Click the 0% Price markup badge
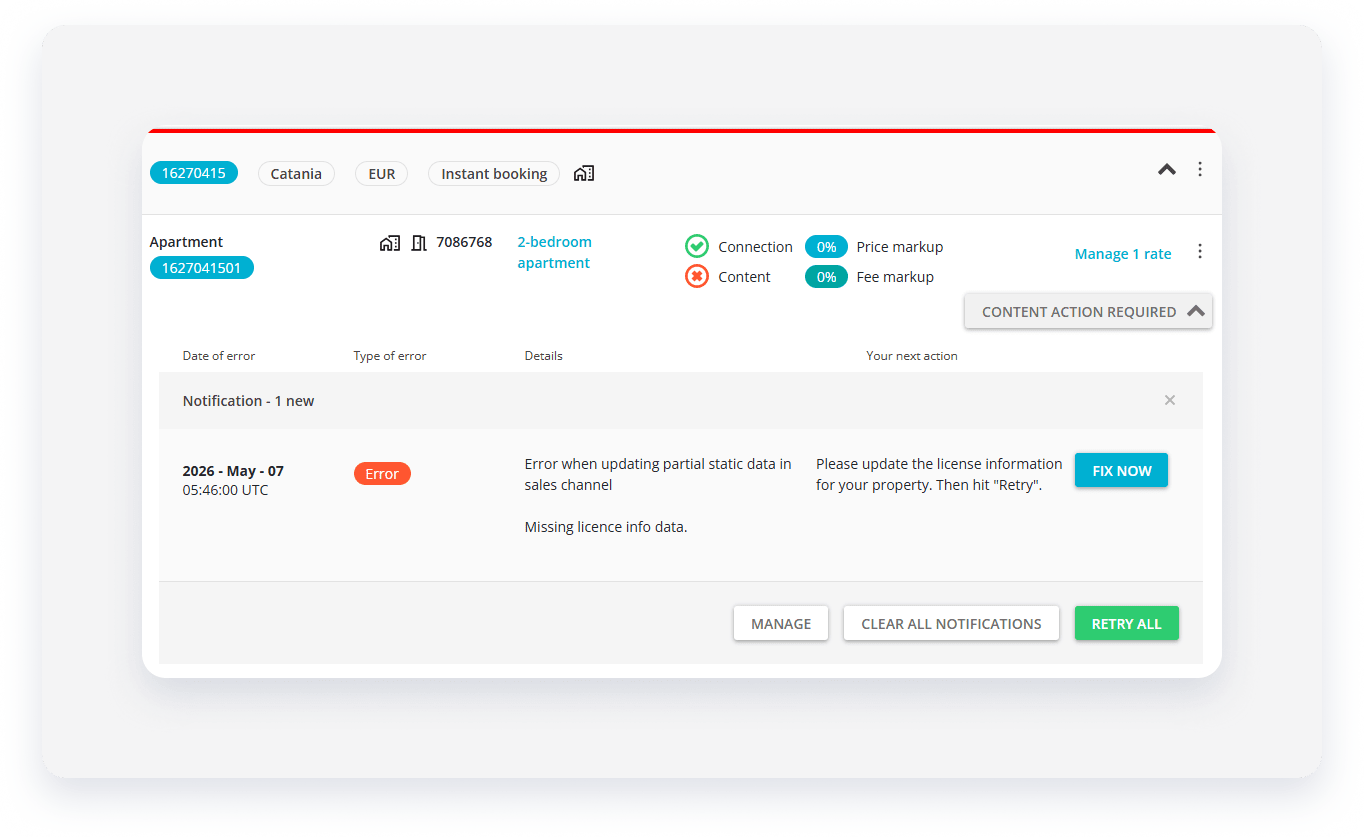 (826, 246)
